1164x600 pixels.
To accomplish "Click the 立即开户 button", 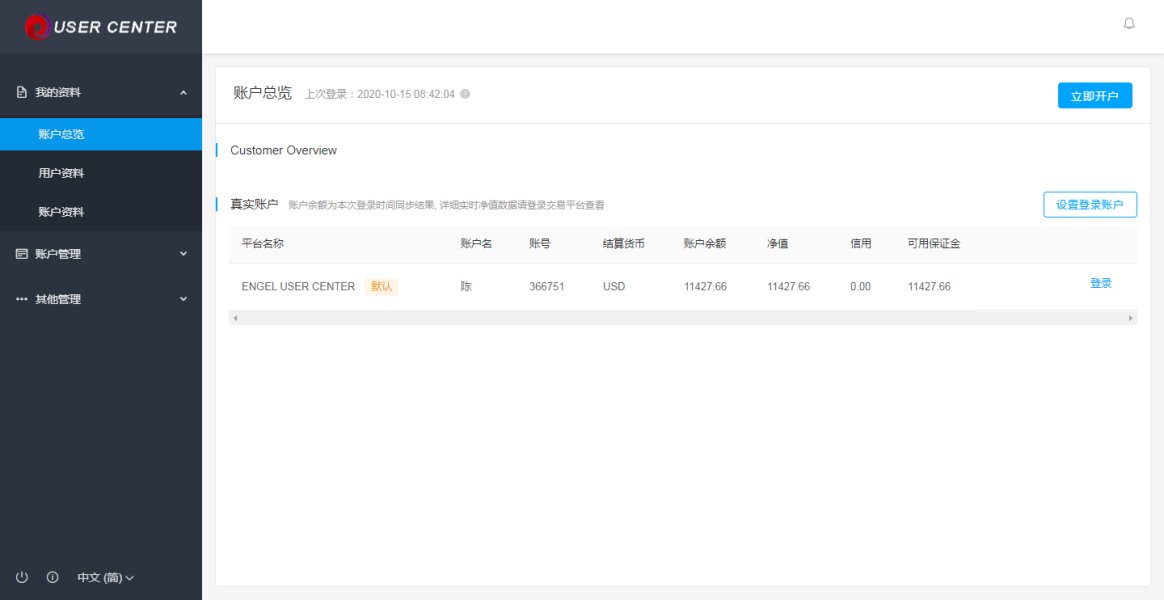I will [x=1095, y=96].
